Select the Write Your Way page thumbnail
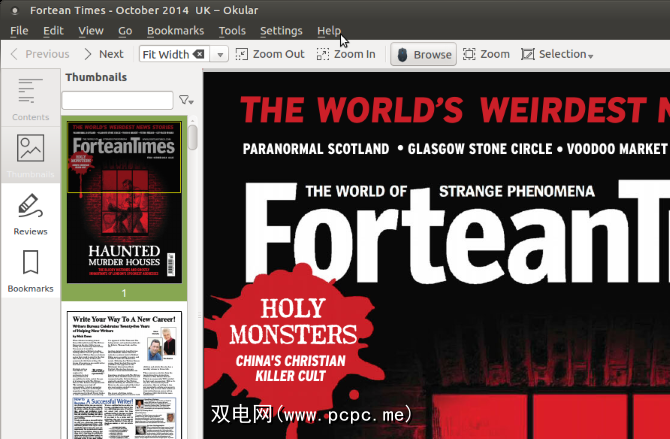The height and width of the screenshot is (439, 670). pyautogui.click(x=124, y=375)
